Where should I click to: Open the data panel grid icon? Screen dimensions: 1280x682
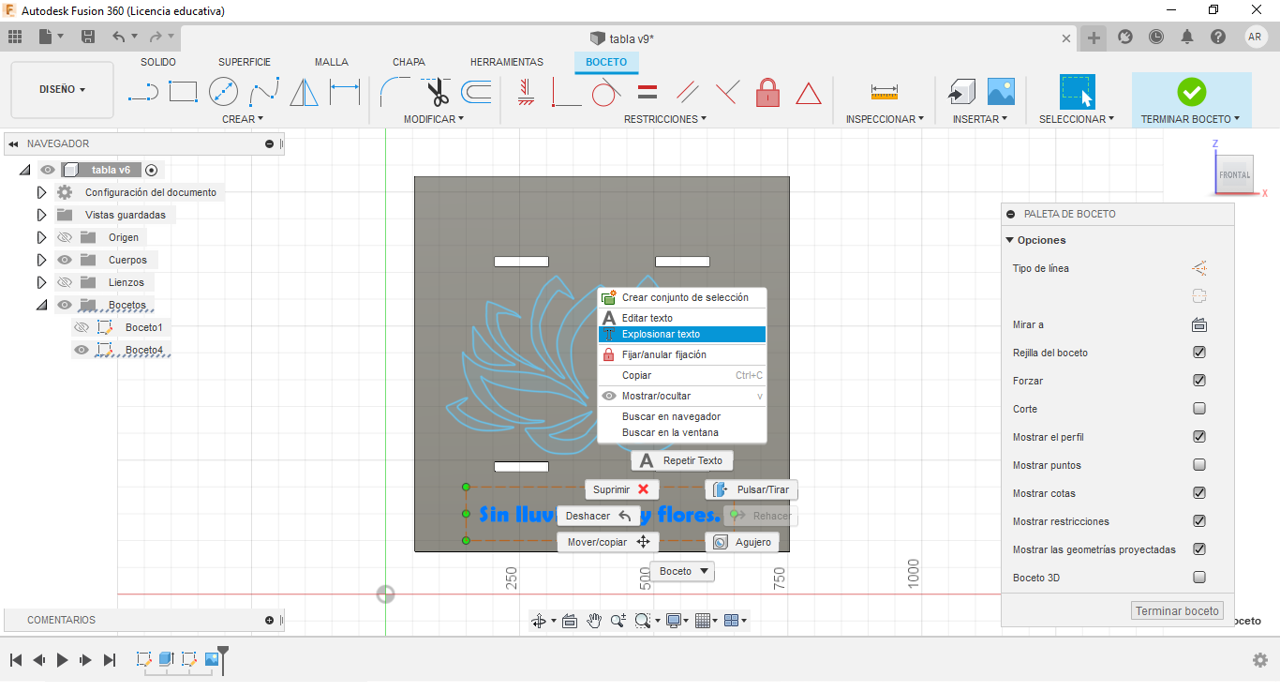(15, 37)
